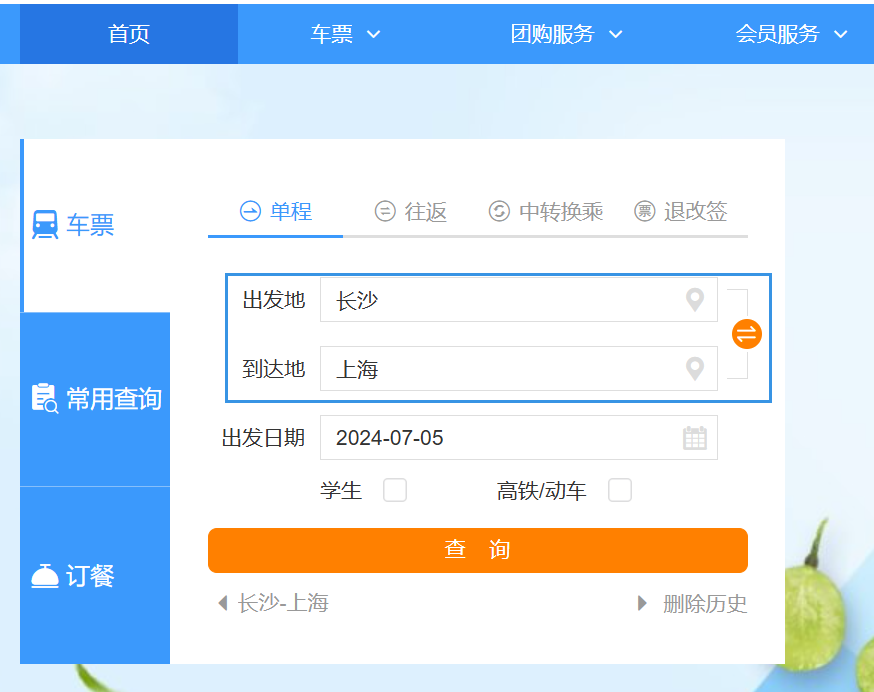Click the location pin in 出发地 field
Screen dimensions: 874x692
695,300
